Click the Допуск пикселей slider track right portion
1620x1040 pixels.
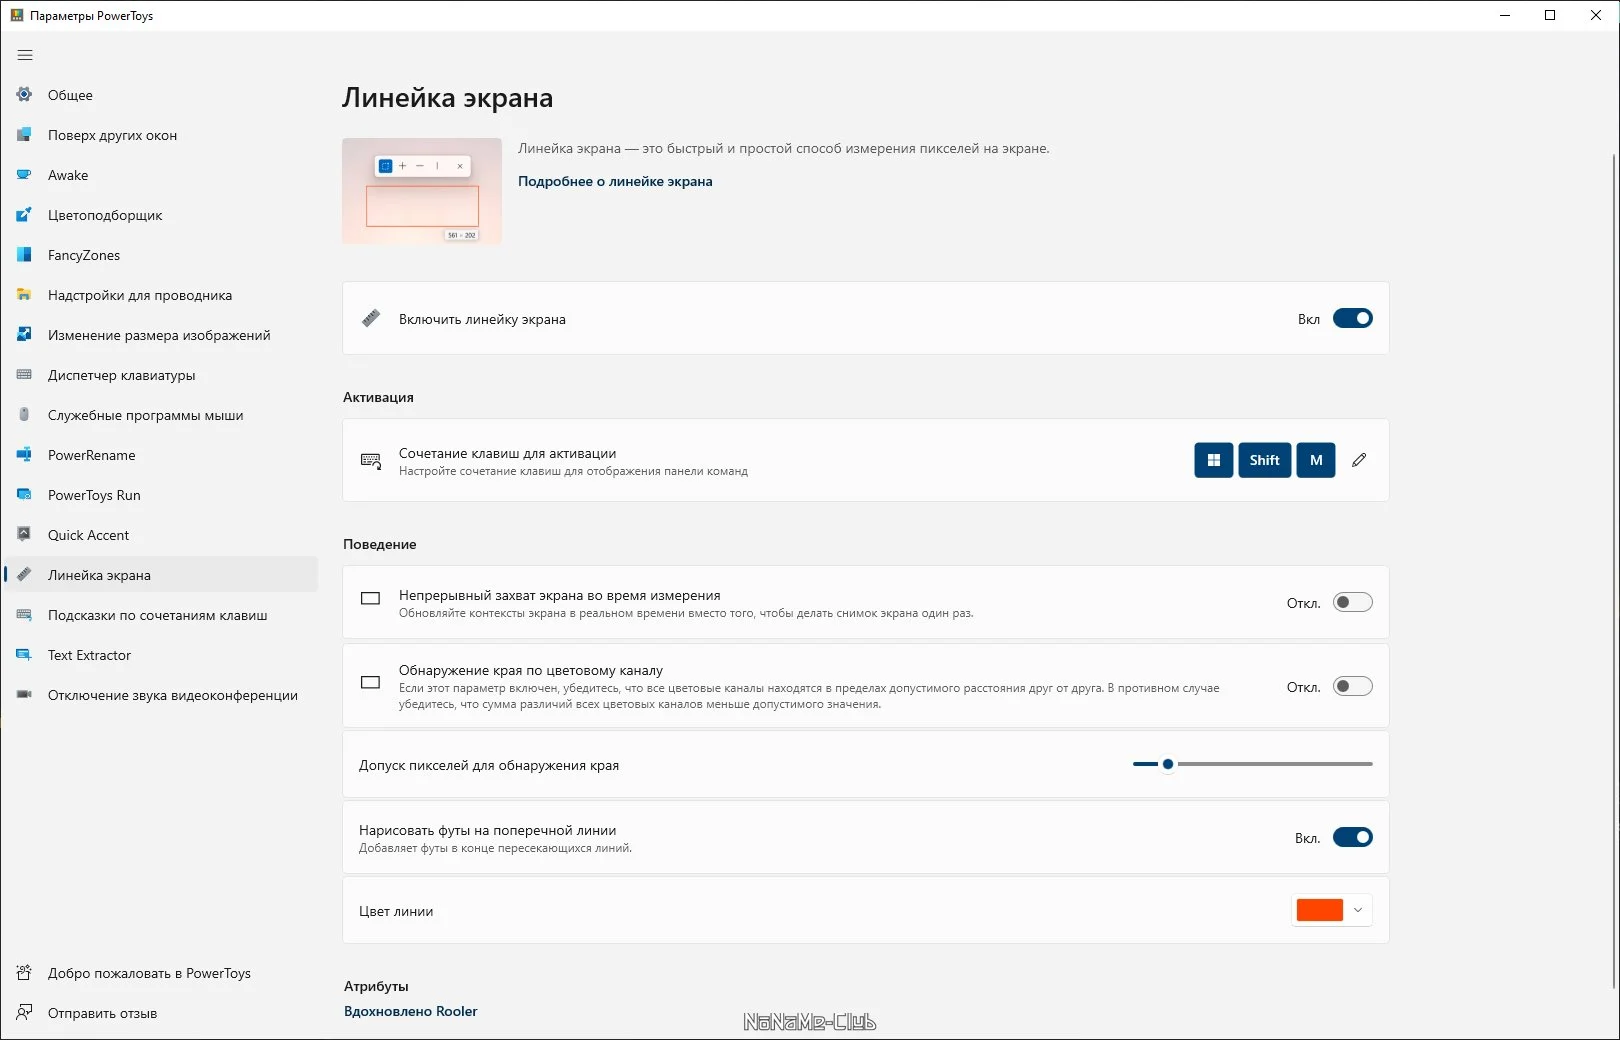(x=1275, y=764)
